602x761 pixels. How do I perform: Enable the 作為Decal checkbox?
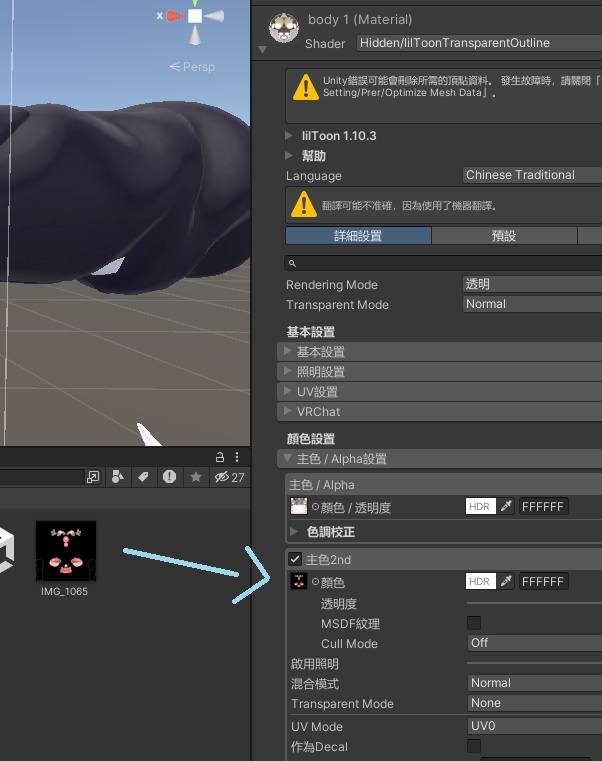[474, 745]
